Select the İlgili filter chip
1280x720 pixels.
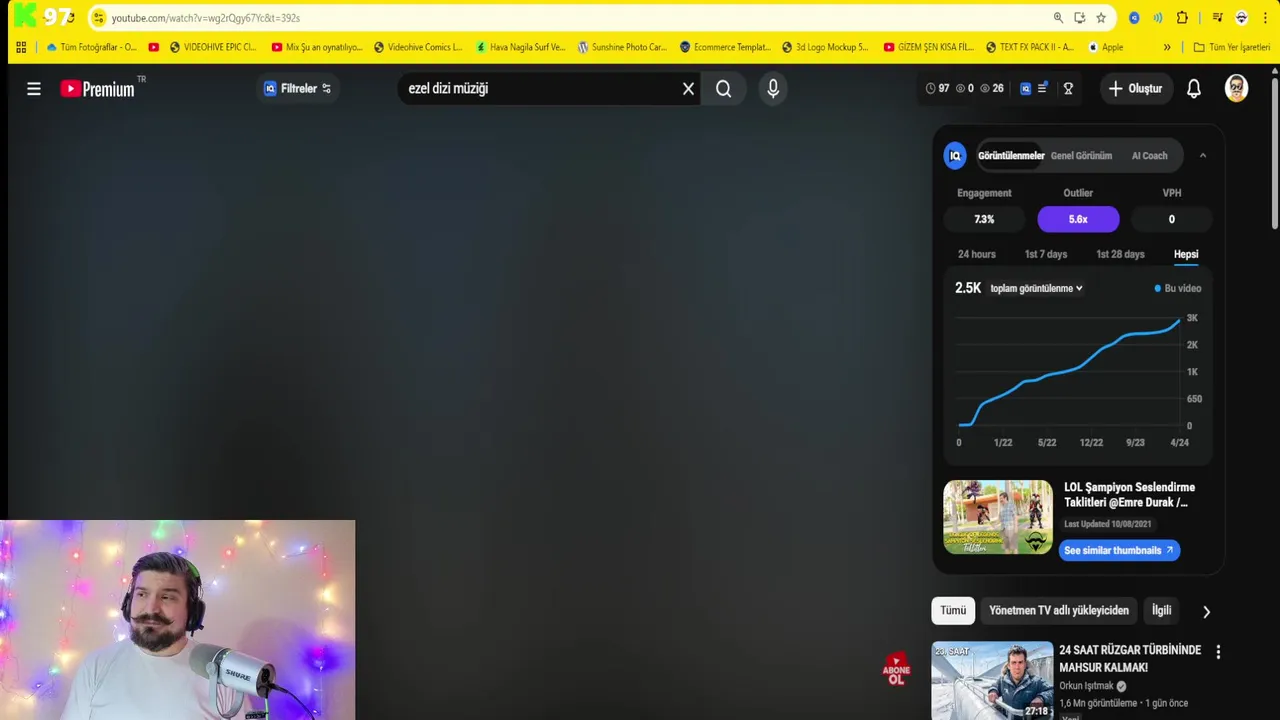(x=1161, y=610)
